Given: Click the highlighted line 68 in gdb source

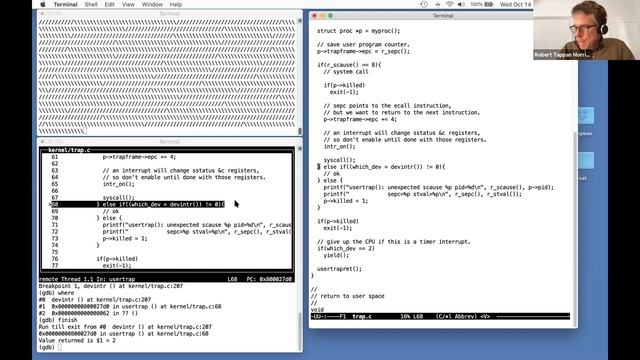Looking at the screenshot, I should click(138, 204).
